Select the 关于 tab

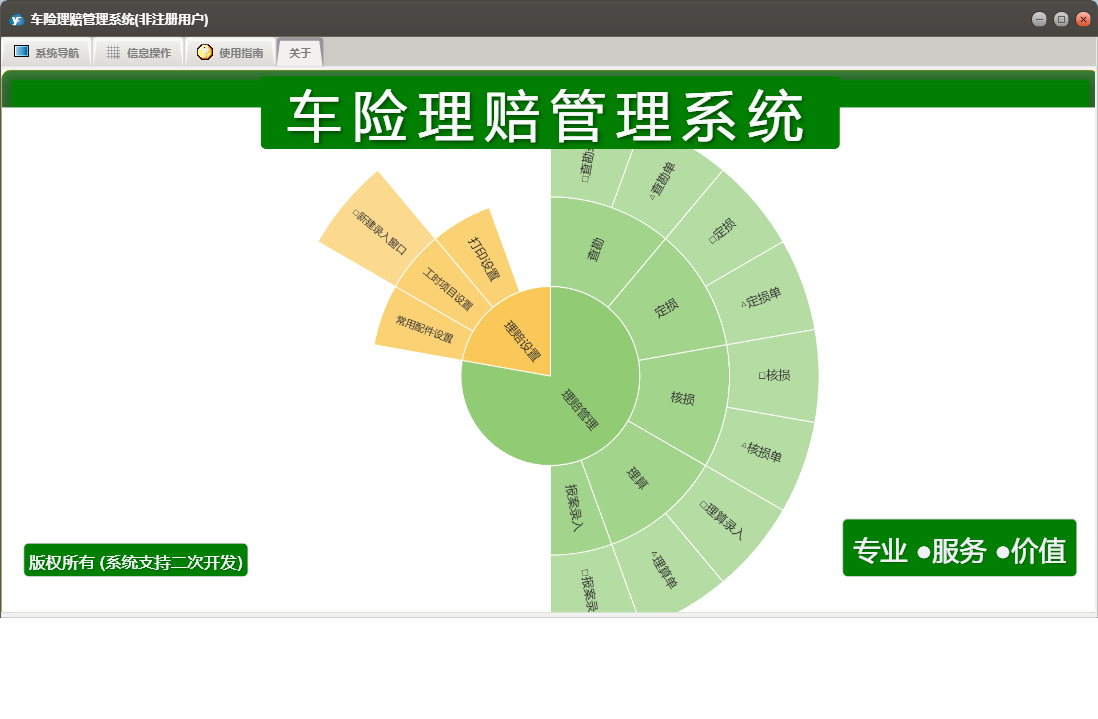(300, 53)
